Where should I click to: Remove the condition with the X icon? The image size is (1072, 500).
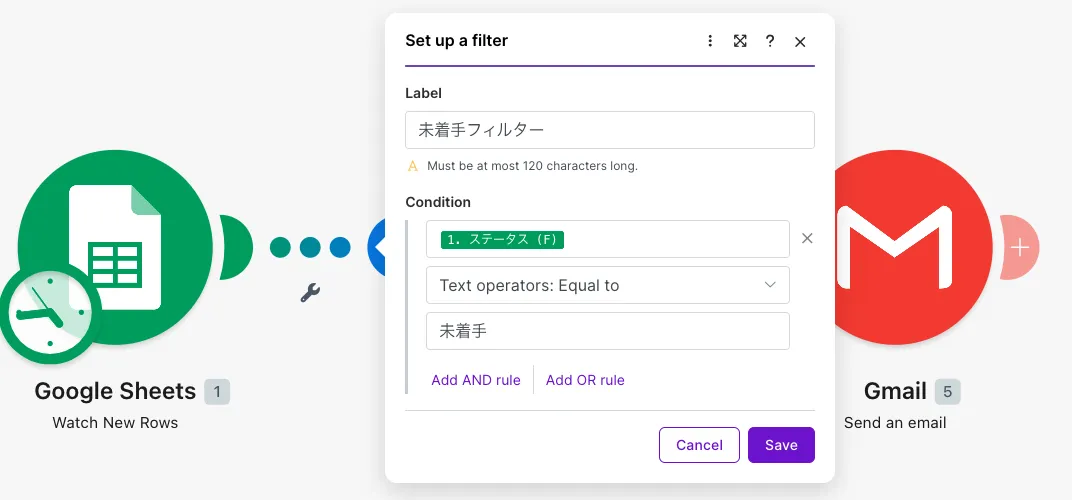pyautogui.click(x=807, y=238)
